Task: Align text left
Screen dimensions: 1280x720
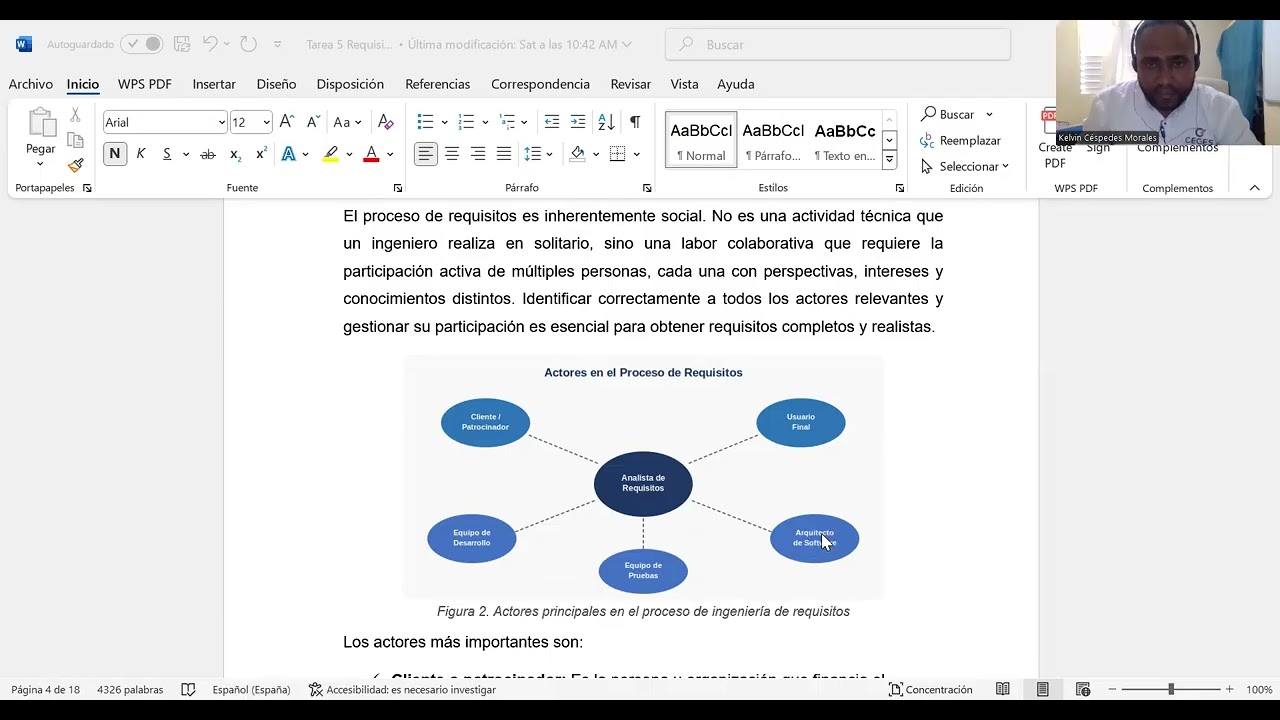Action: pyautogui.click(x=426, y=154)
